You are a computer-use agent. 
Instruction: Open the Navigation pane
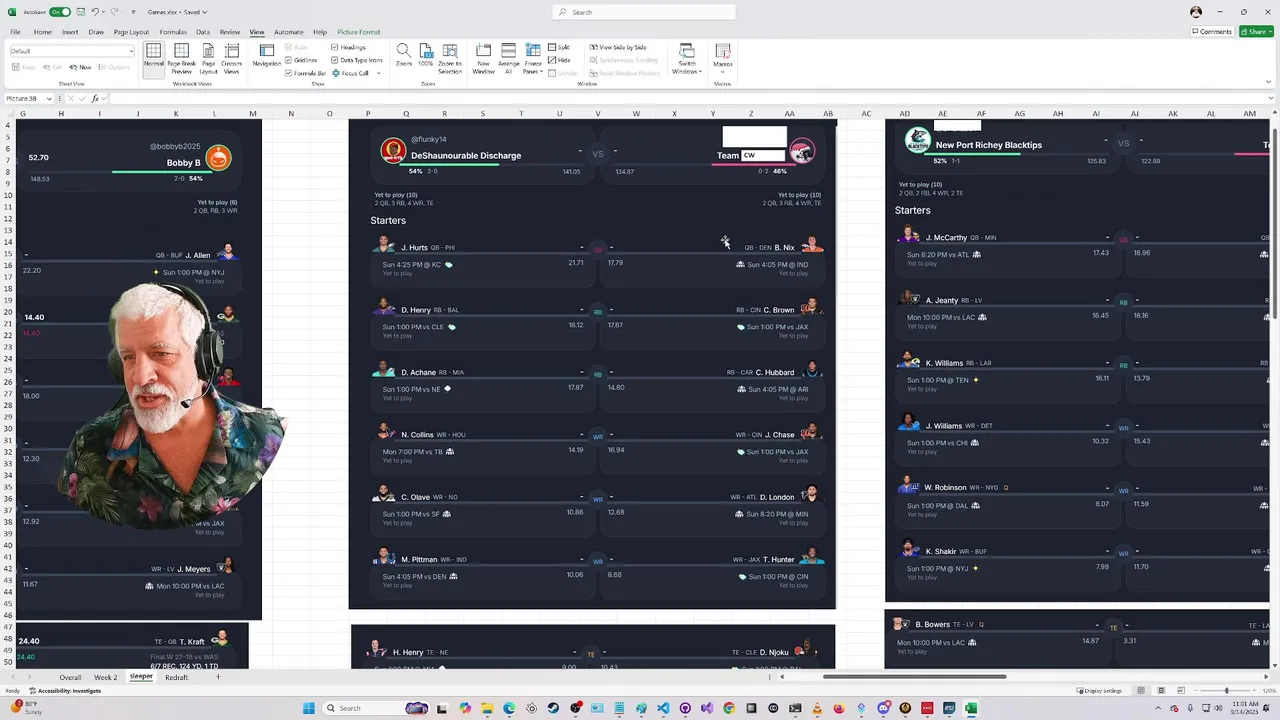pyautogui.click(x=266, y=56)
